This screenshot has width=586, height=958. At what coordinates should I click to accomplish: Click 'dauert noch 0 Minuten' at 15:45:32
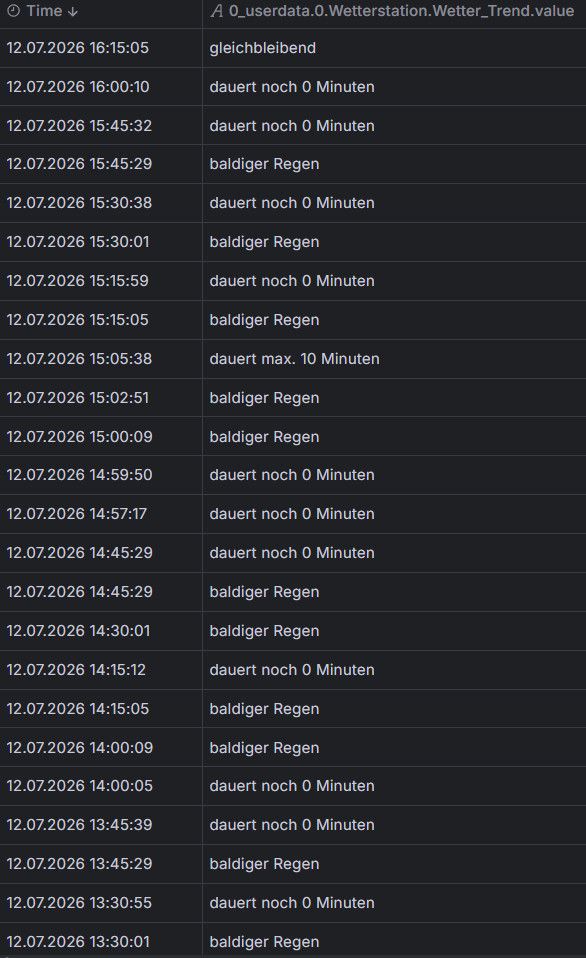[x=394, y=125]
